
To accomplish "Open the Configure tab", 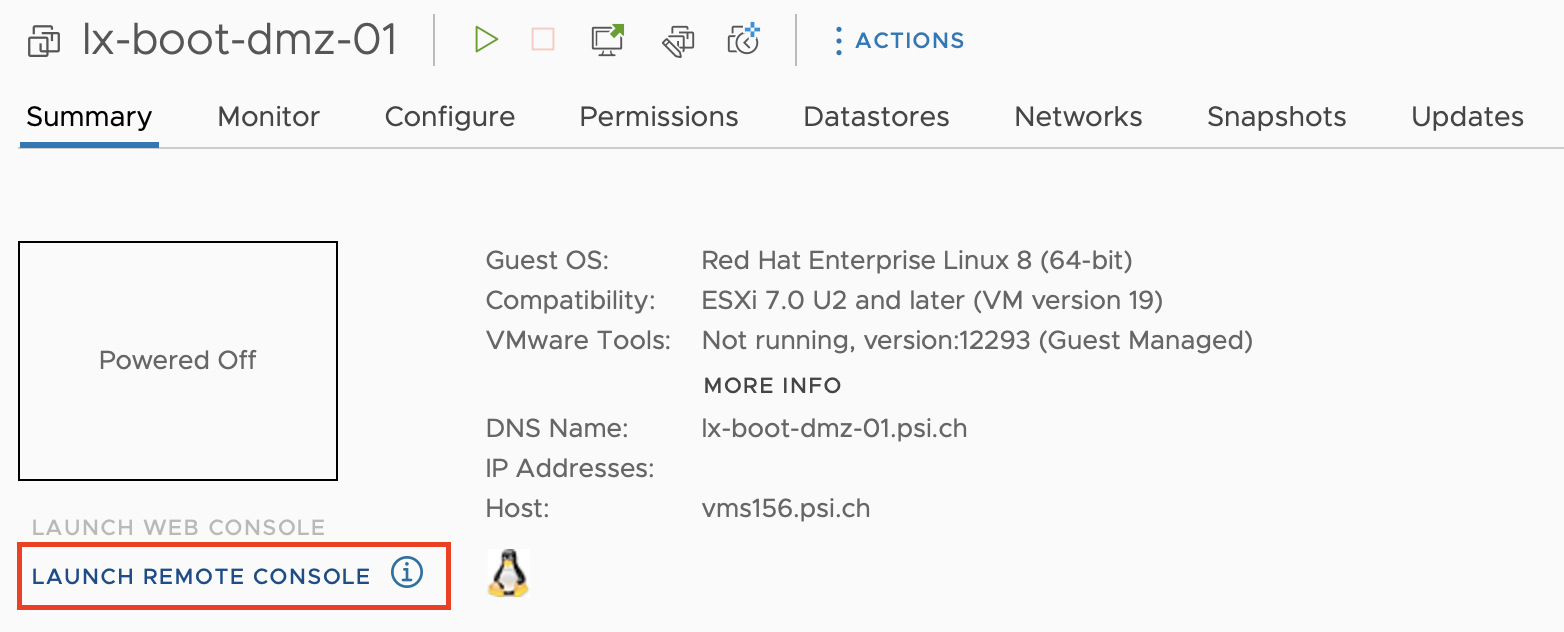I will (449, 117).
